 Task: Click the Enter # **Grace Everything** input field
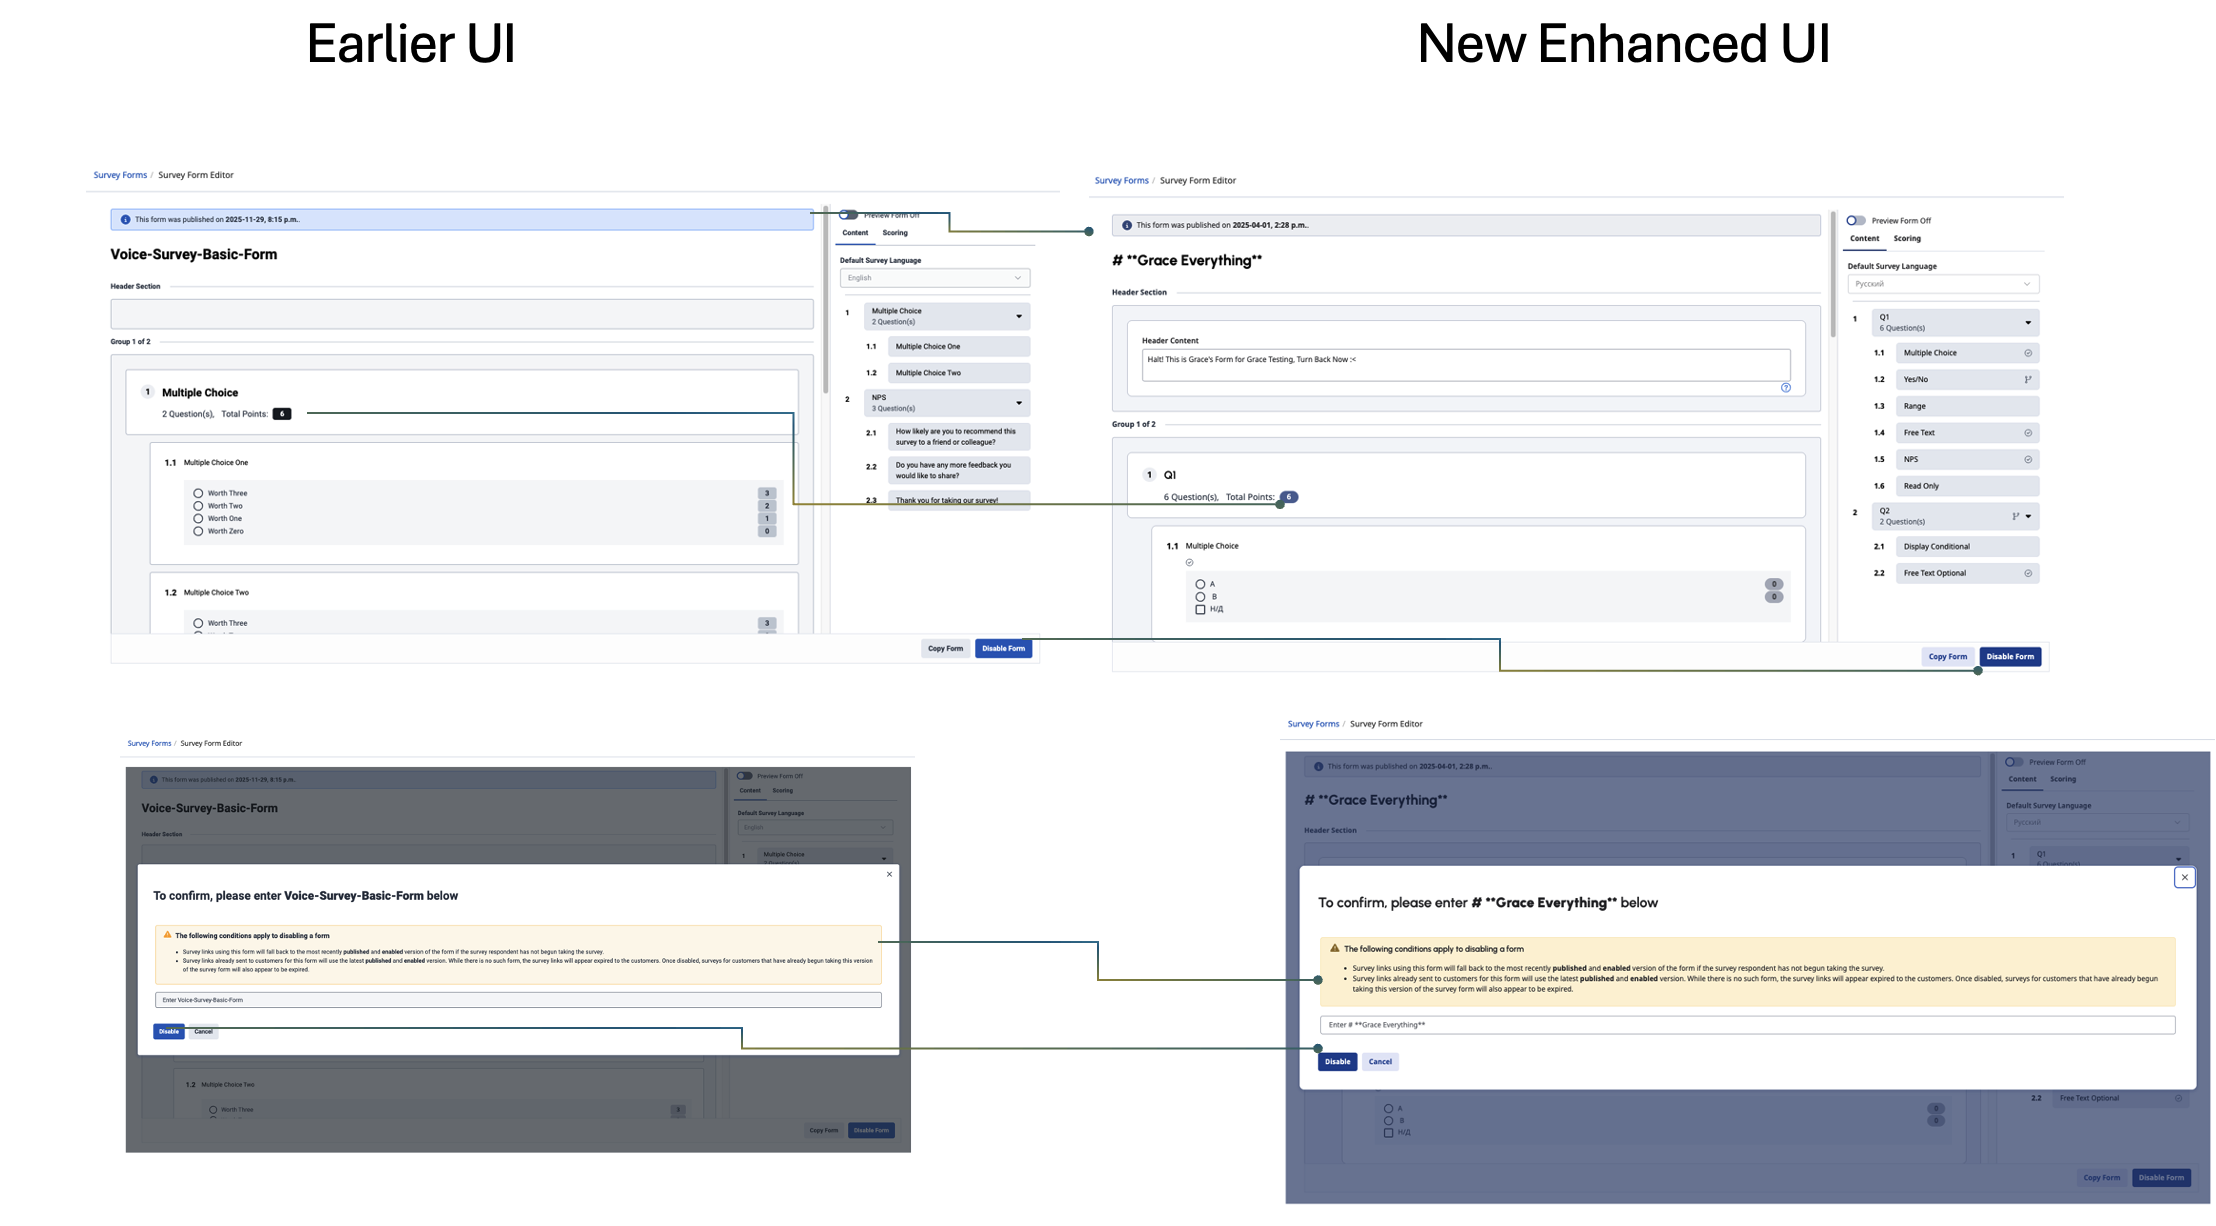click(x=1746, y=1025)
